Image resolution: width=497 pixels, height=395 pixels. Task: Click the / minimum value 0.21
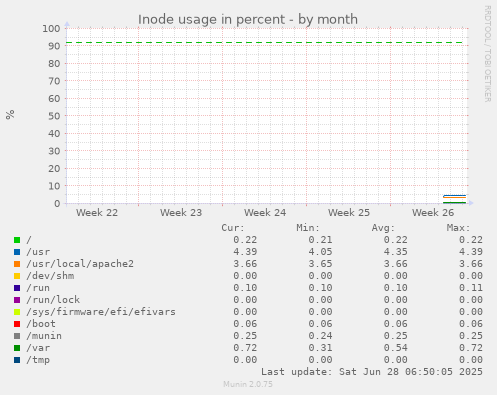[x=320, y=240]
